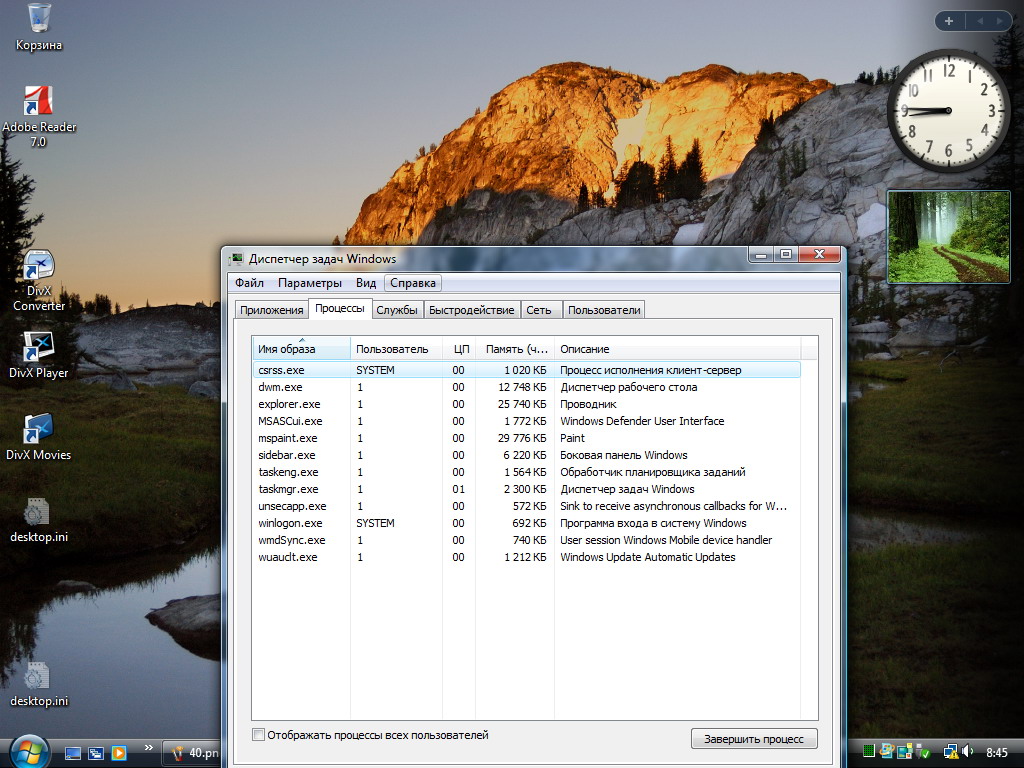Select the wuauclt.exe process row

click(x=526, y=556)
